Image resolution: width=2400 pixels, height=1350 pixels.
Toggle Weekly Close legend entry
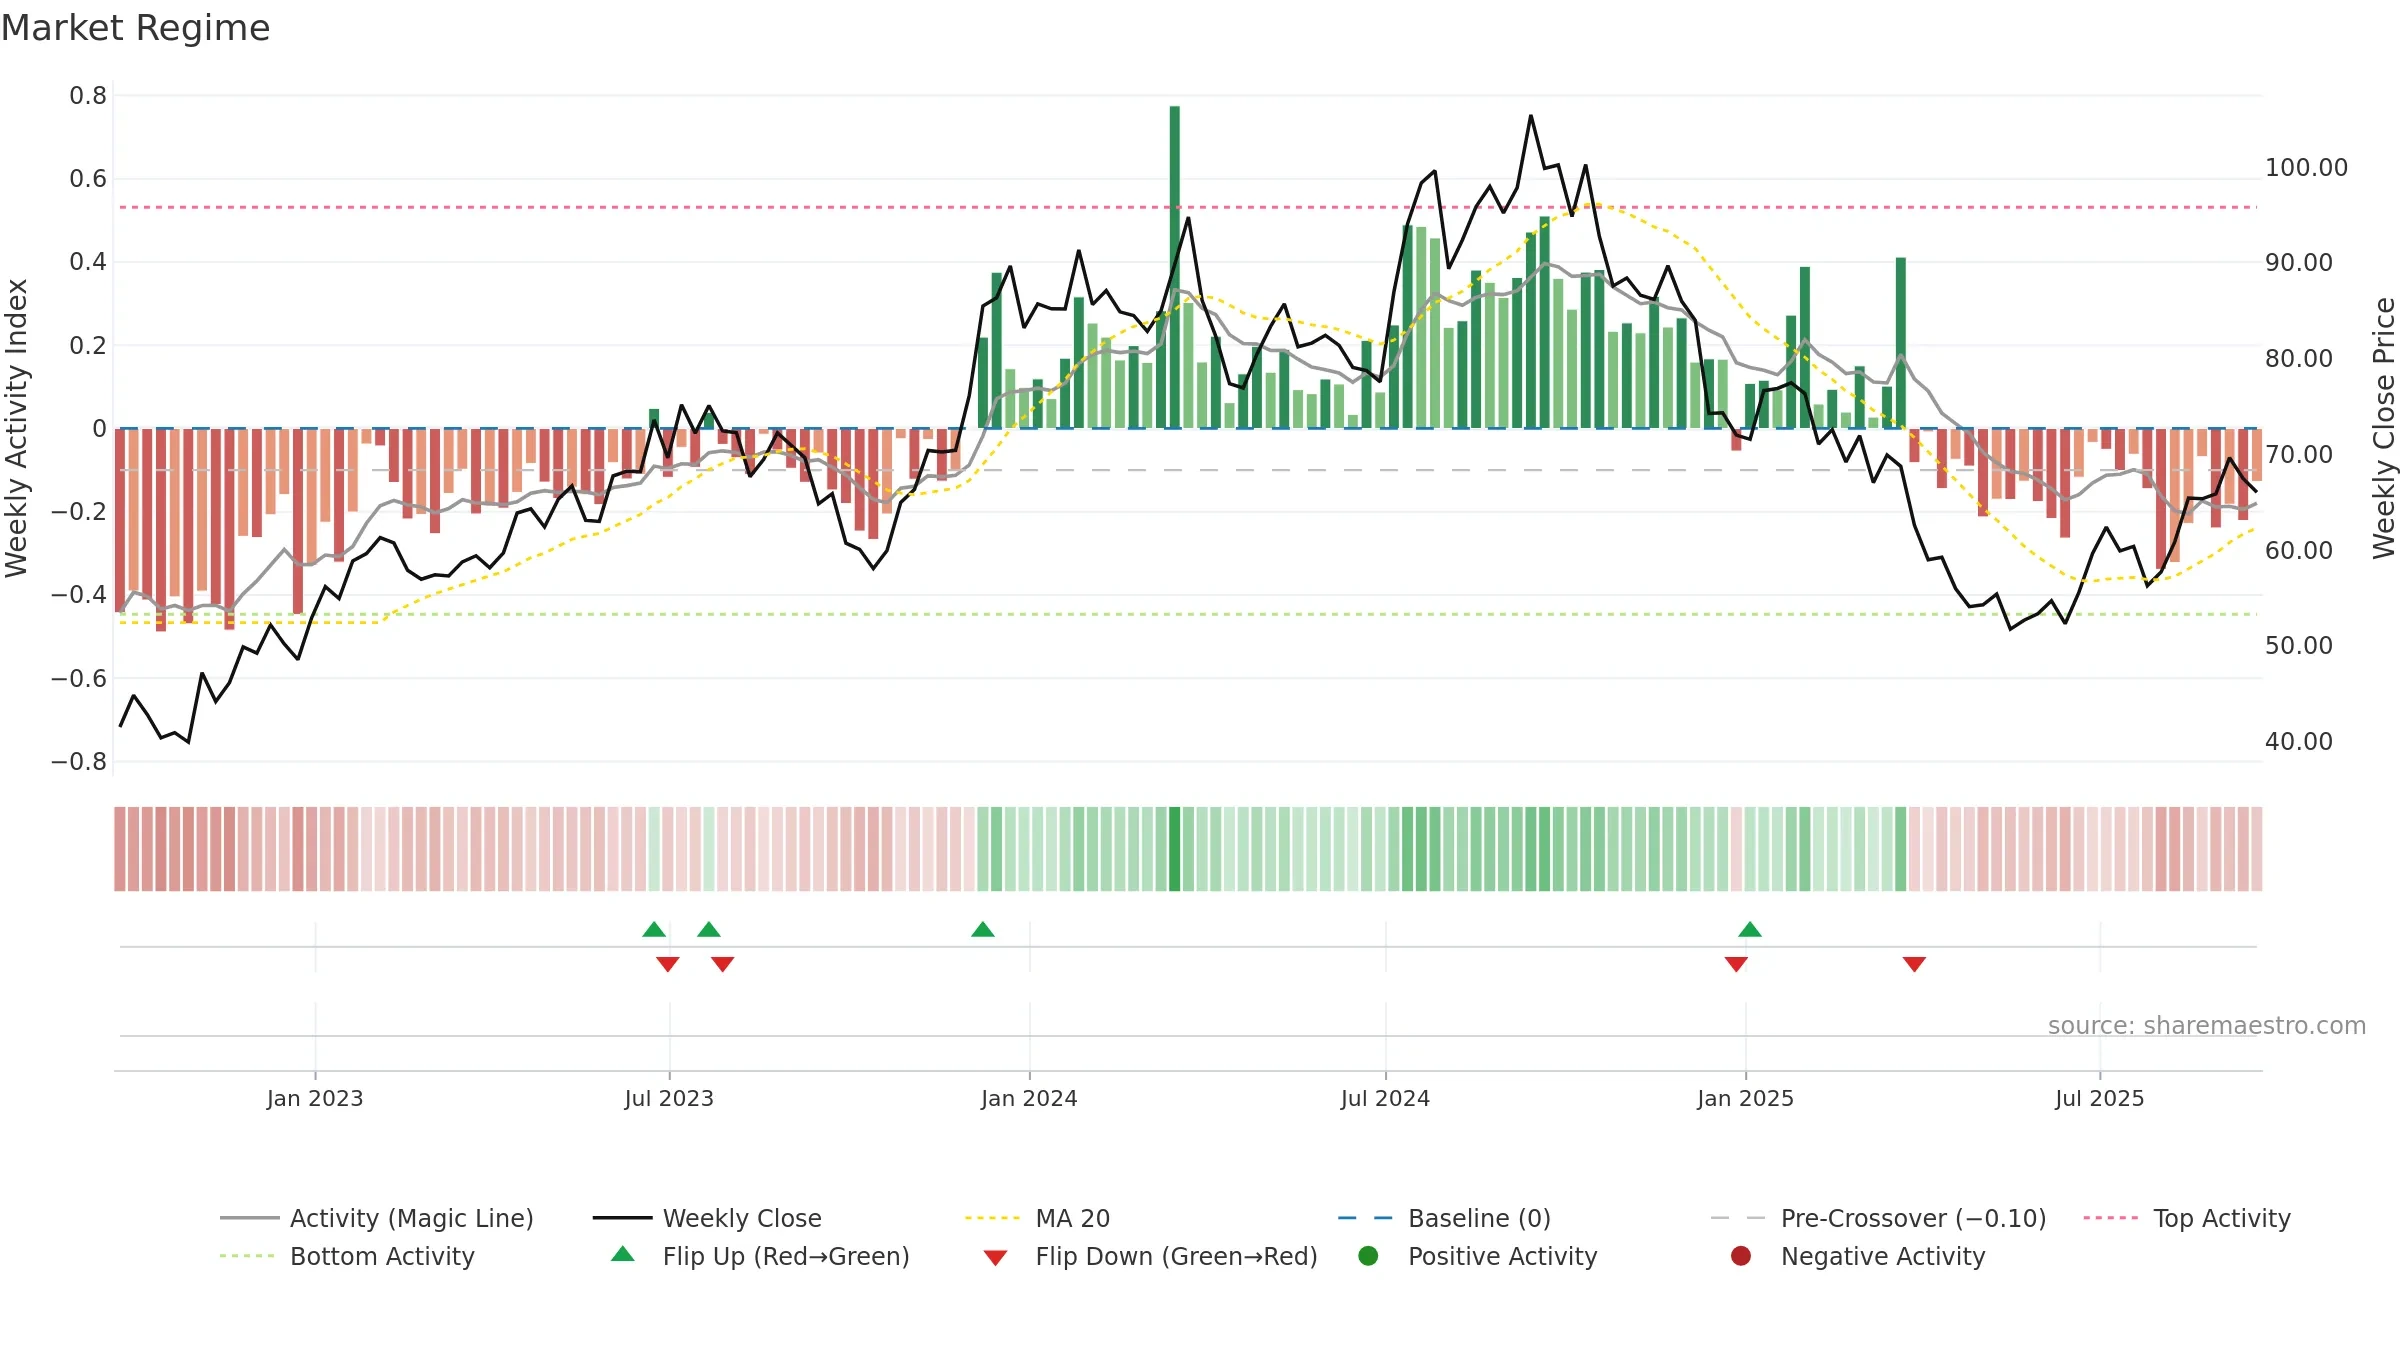pyautogui.click(x=707, y=1218)
